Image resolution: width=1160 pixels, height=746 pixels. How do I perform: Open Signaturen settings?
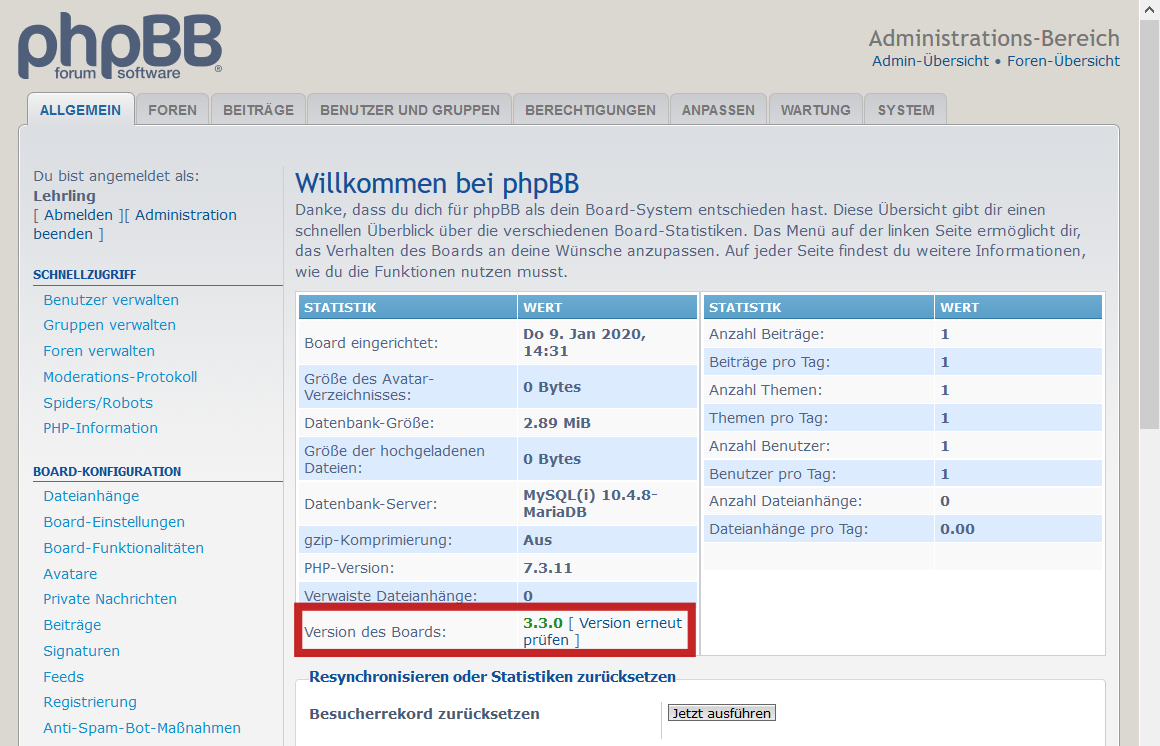click(x=81, y=651)
